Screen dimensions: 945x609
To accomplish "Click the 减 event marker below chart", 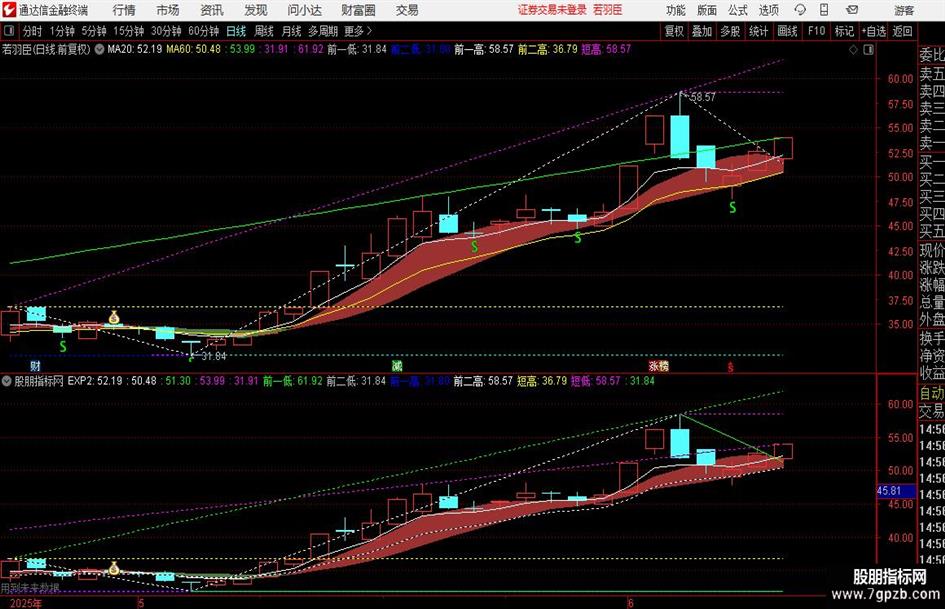I will [397, 366].
